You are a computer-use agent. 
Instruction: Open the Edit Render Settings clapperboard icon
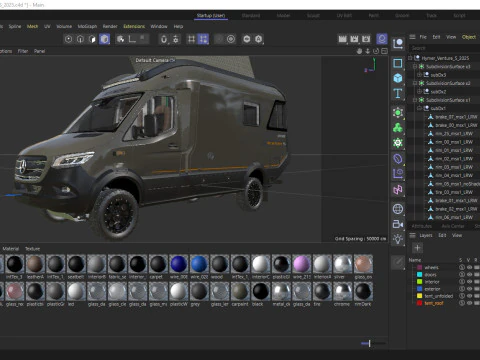click(x=366, y=39)
